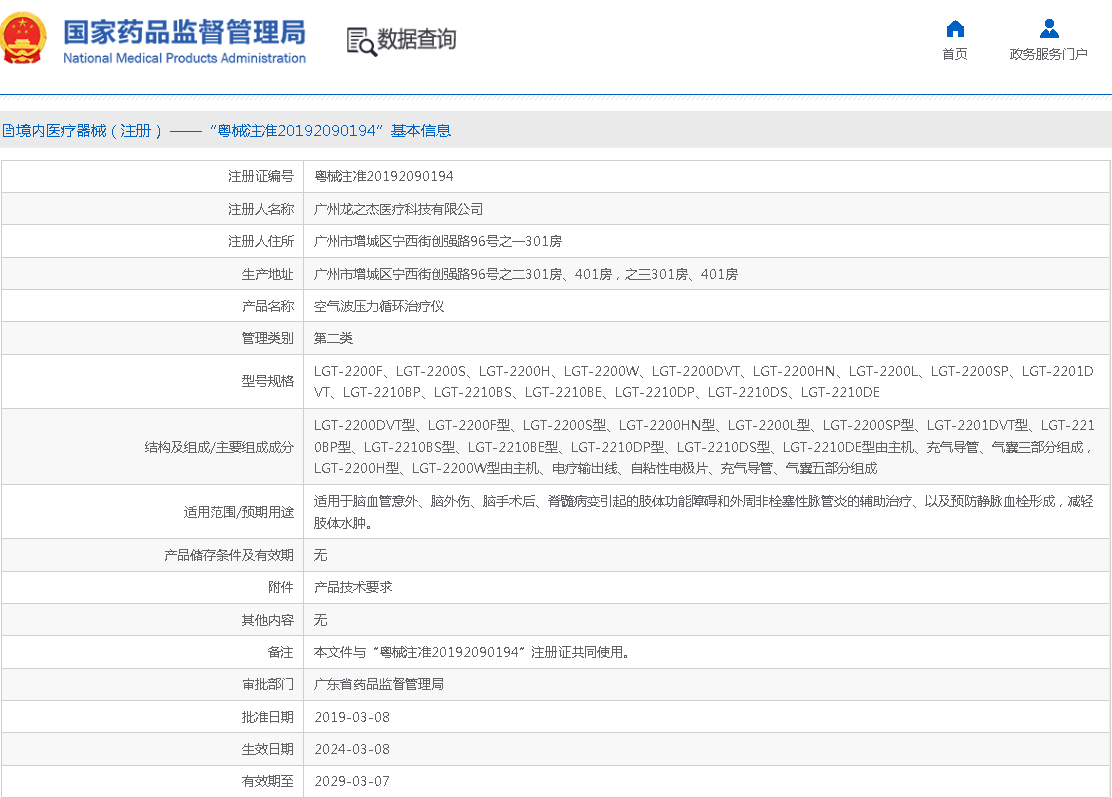
Task: Click the 国家药品监督管理局 site title
Action: [184, 31]
